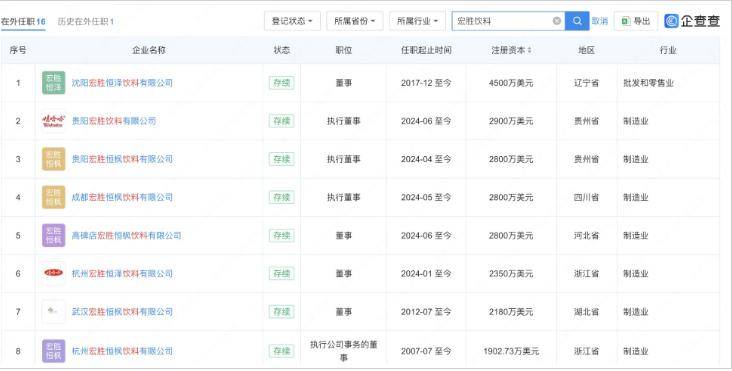Click the 企业名称 column header
This screenshot has height=371, width=732.
coord(149,50)
